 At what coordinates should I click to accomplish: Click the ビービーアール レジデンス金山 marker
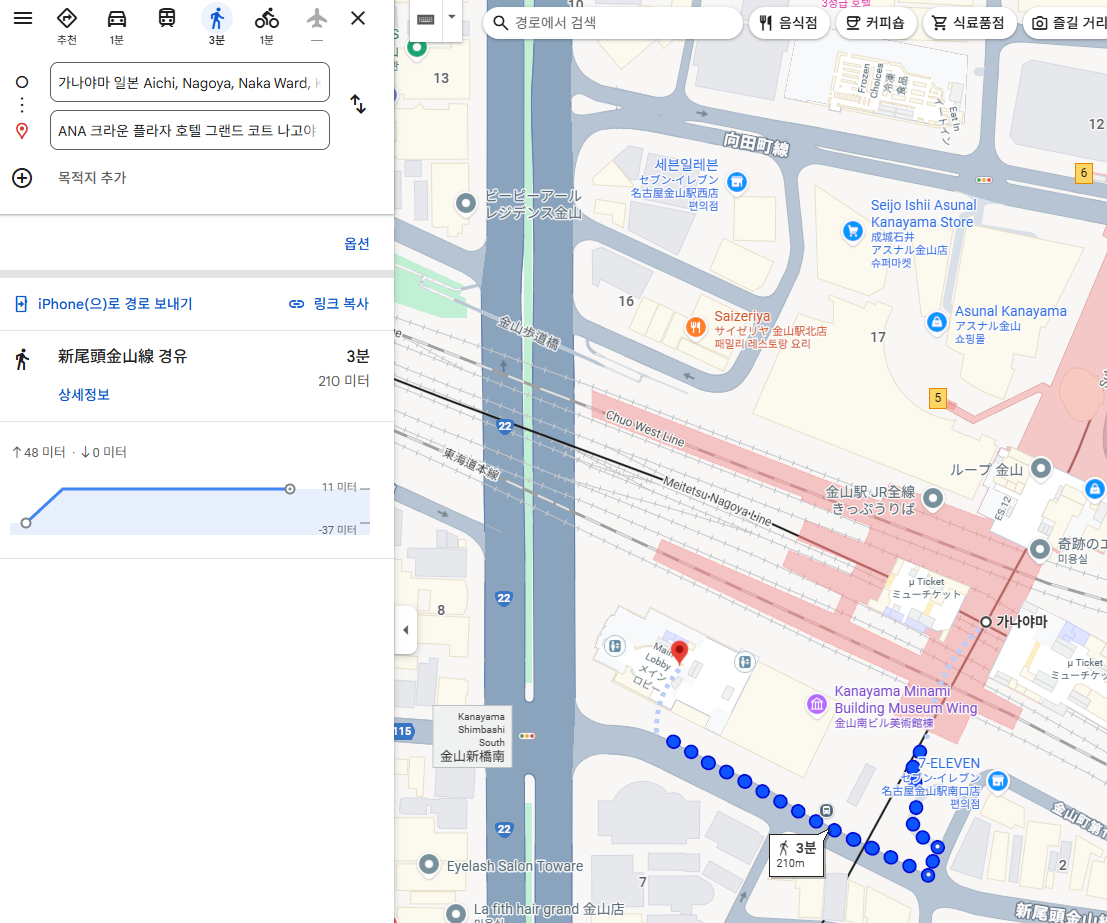click(x=466, y=203)
